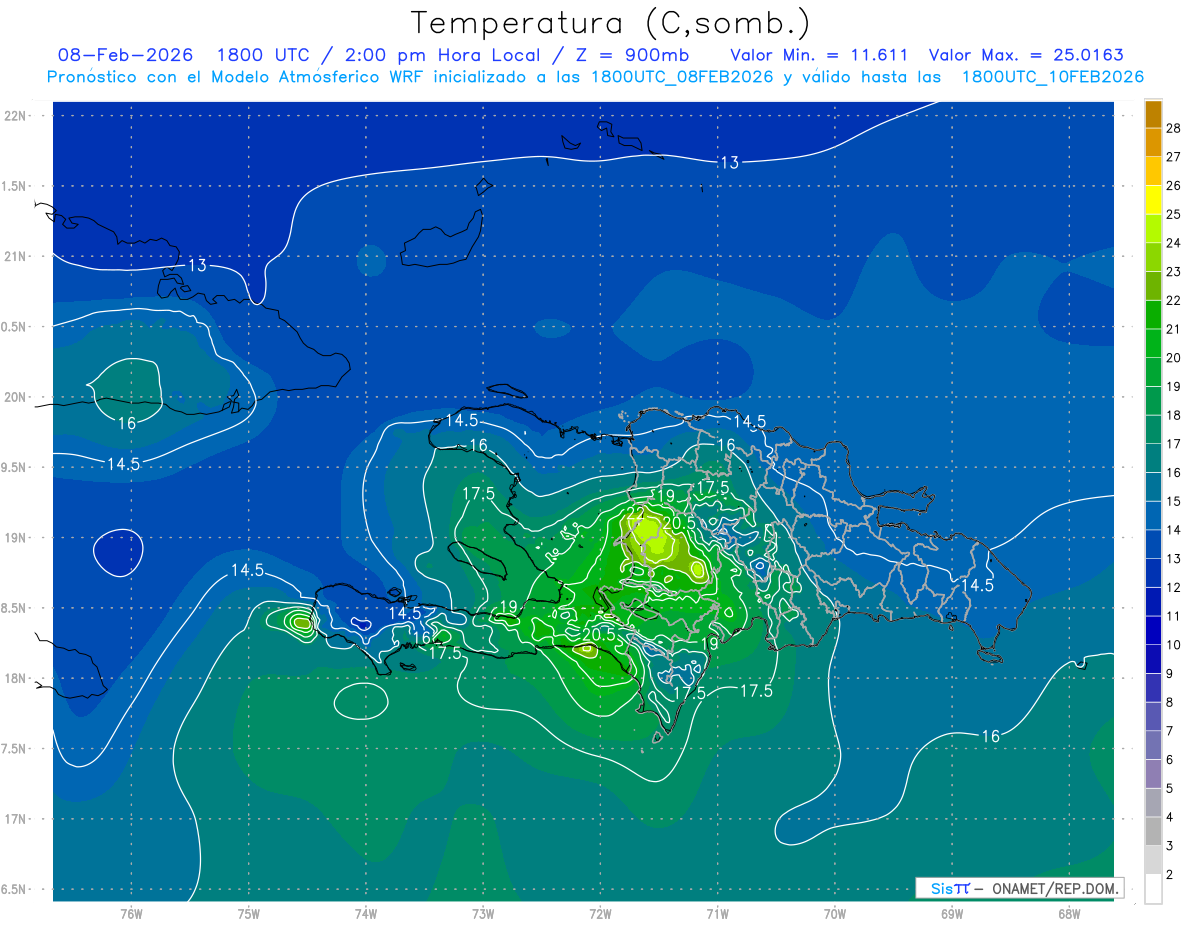Click the '69W' longitude axis label

click(x=951, y=914)
